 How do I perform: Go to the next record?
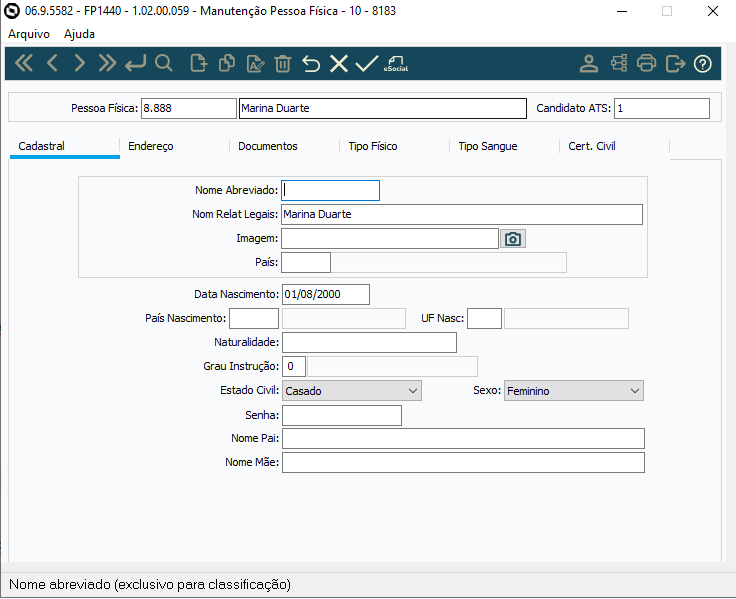[80, 63]
